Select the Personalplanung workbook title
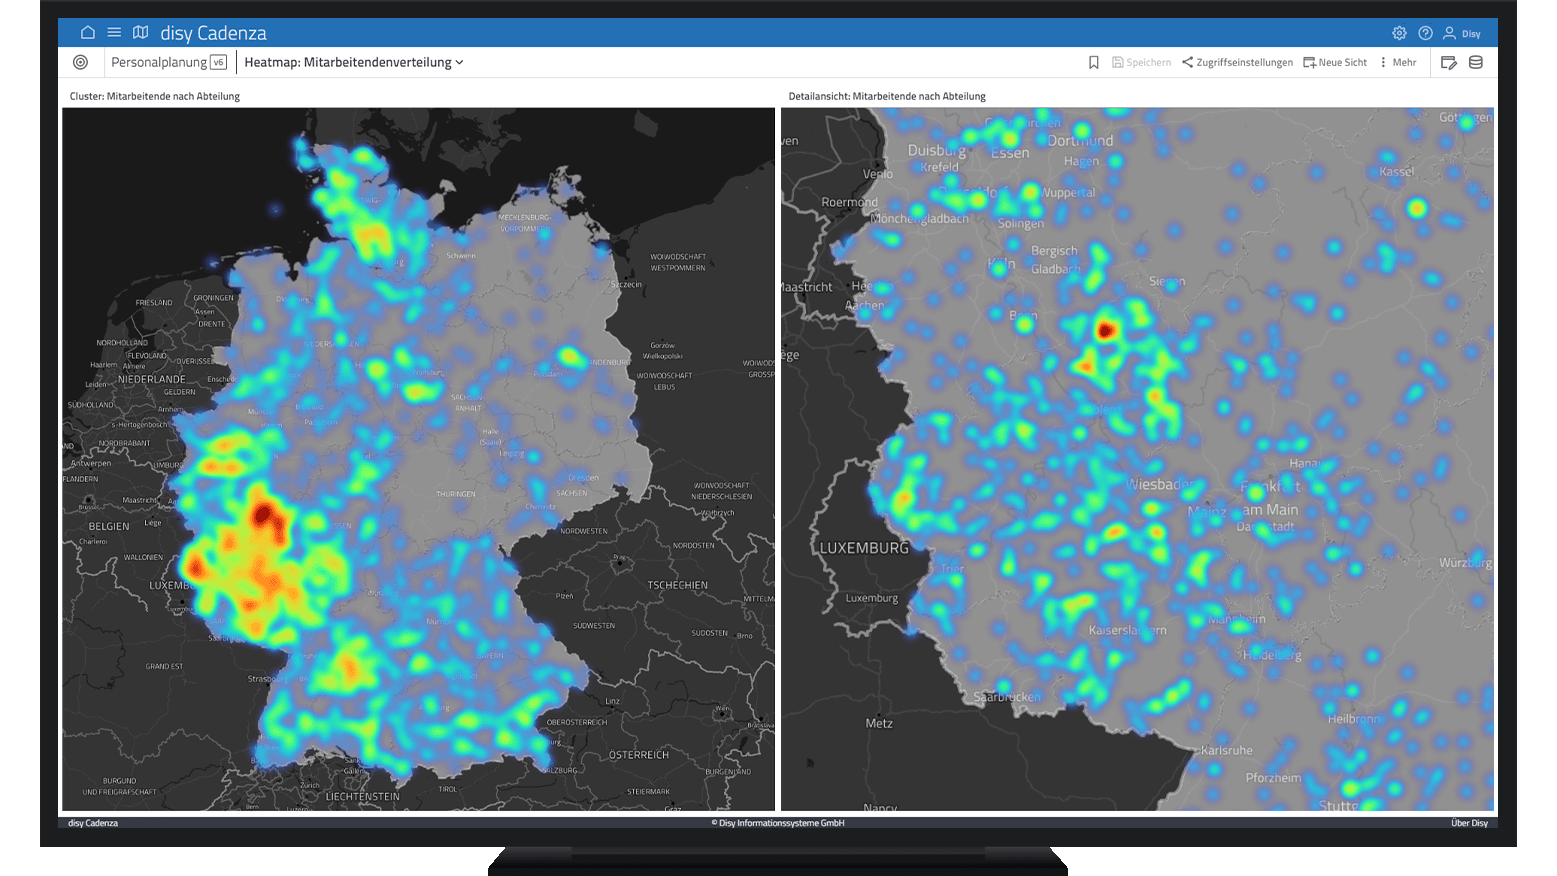The image size is (1557, 876). [x=160, y=61]
